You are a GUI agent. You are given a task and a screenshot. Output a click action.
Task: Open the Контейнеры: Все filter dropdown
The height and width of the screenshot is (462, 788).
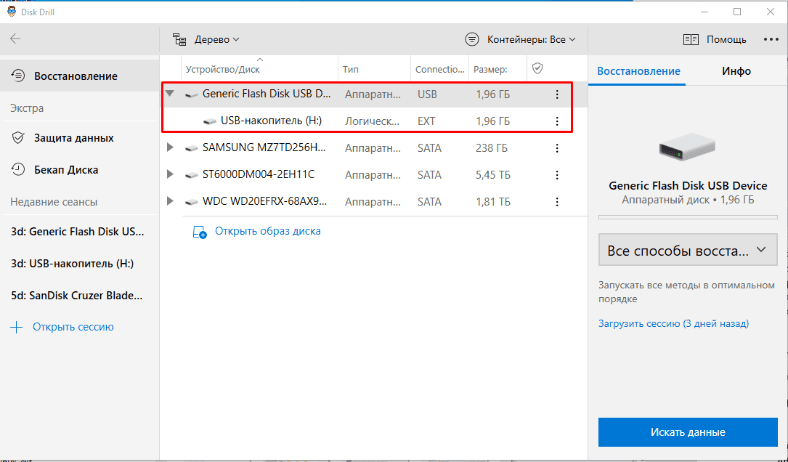[521, 40]
